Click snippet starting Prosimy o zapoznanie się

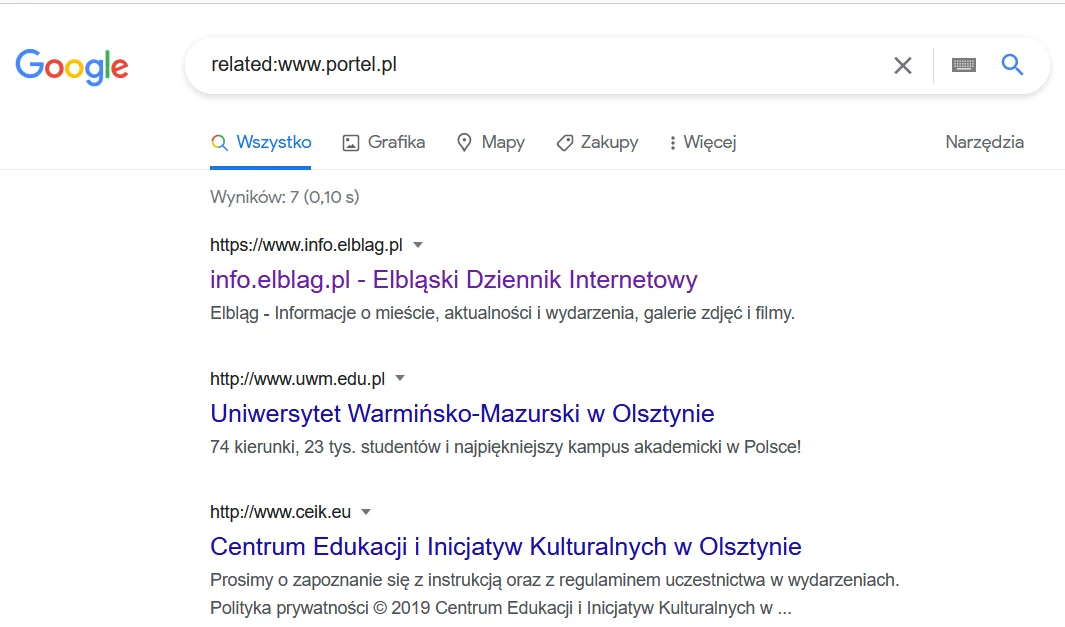pyautogui.click(x=554, y=594)
